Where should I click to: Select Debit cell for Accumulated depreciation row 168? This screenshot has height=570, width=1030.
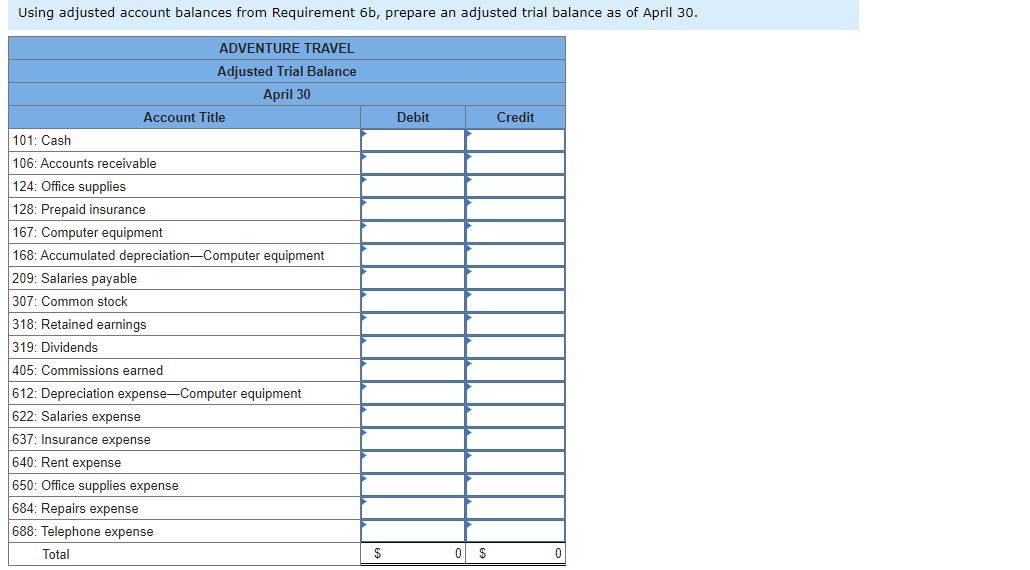[x=413, y=255]
